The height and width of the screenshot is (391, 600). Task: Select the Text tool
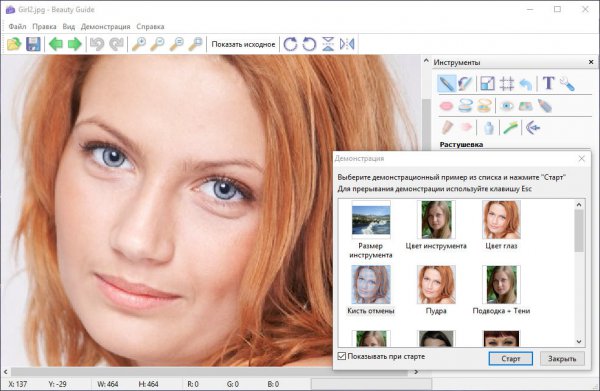[548, 83]
